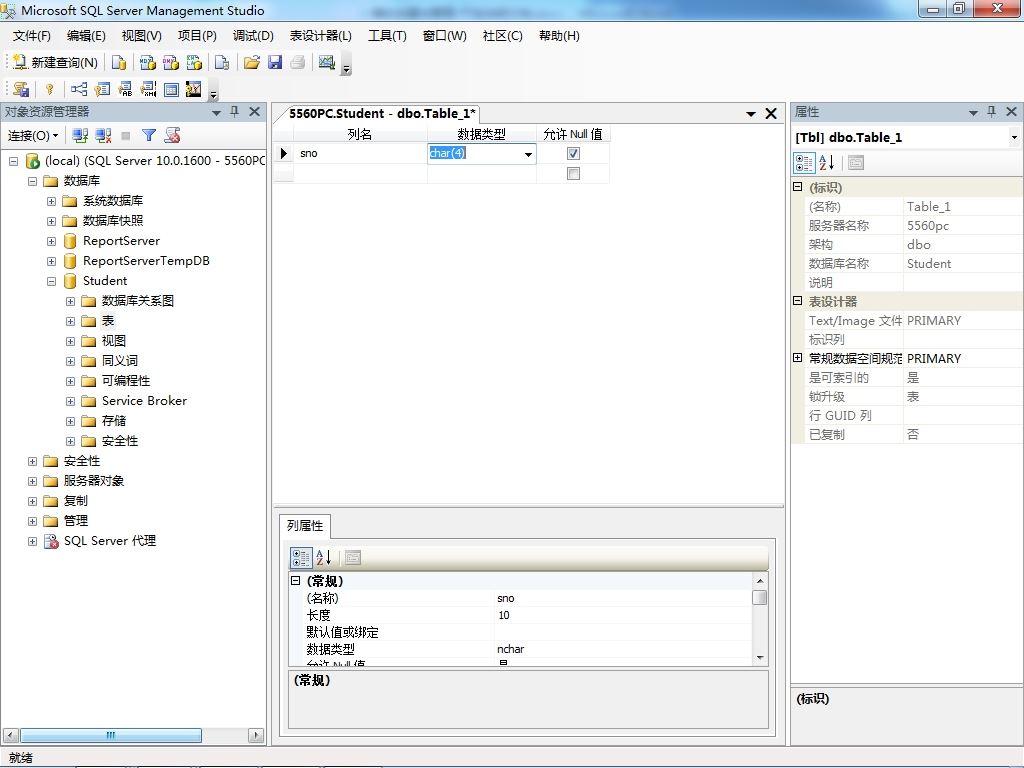
Task: Click the Manage Indexes and Keys icon
Action: [102, 89]
